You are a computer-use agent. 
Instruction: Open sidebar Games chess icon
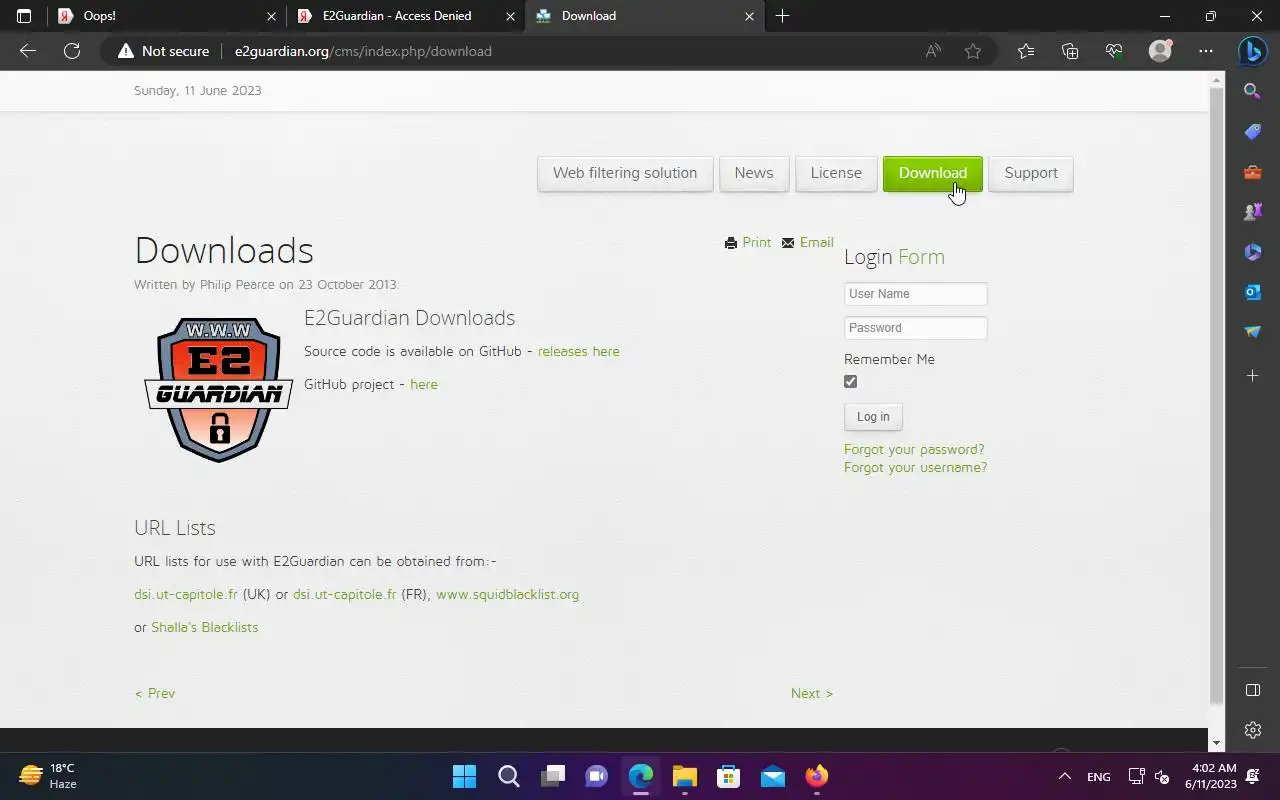click(1252, 212)
